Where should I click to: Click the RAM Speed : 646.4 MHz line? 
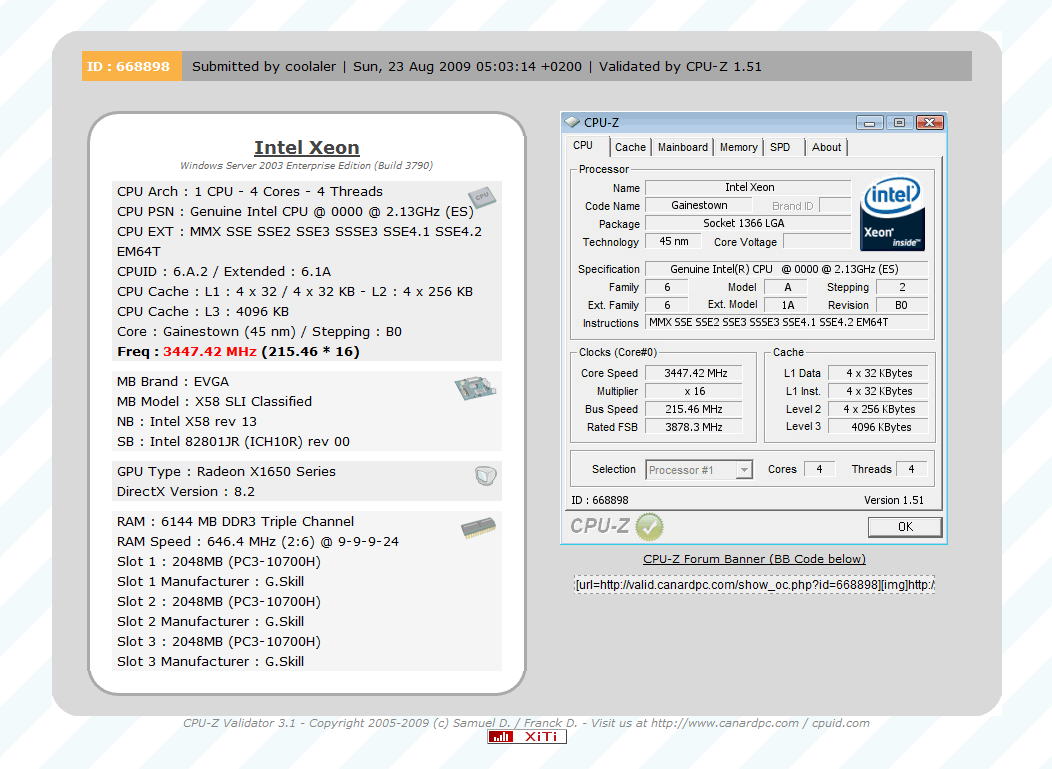coord(258,542)
